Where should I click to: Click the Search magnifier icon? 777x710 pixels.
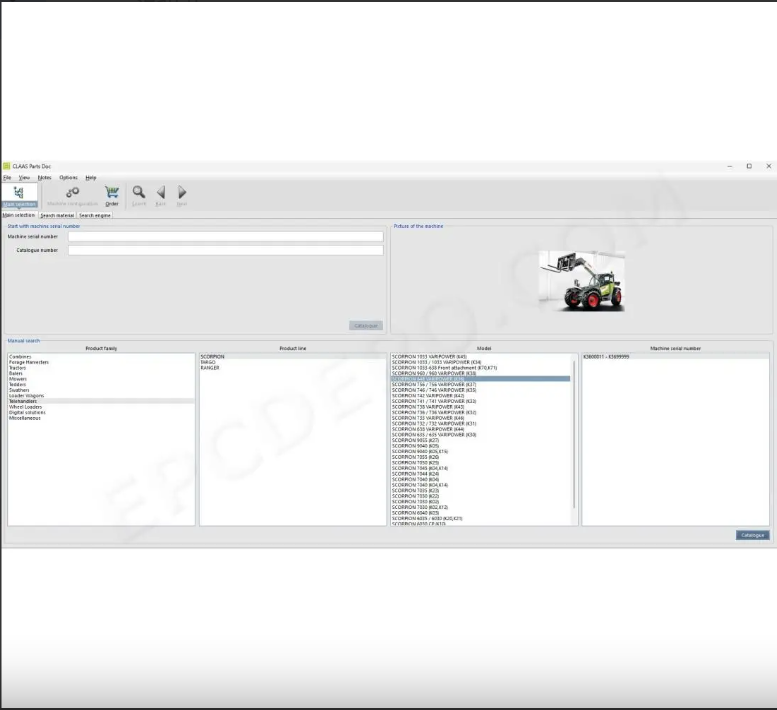click(139, 193)
